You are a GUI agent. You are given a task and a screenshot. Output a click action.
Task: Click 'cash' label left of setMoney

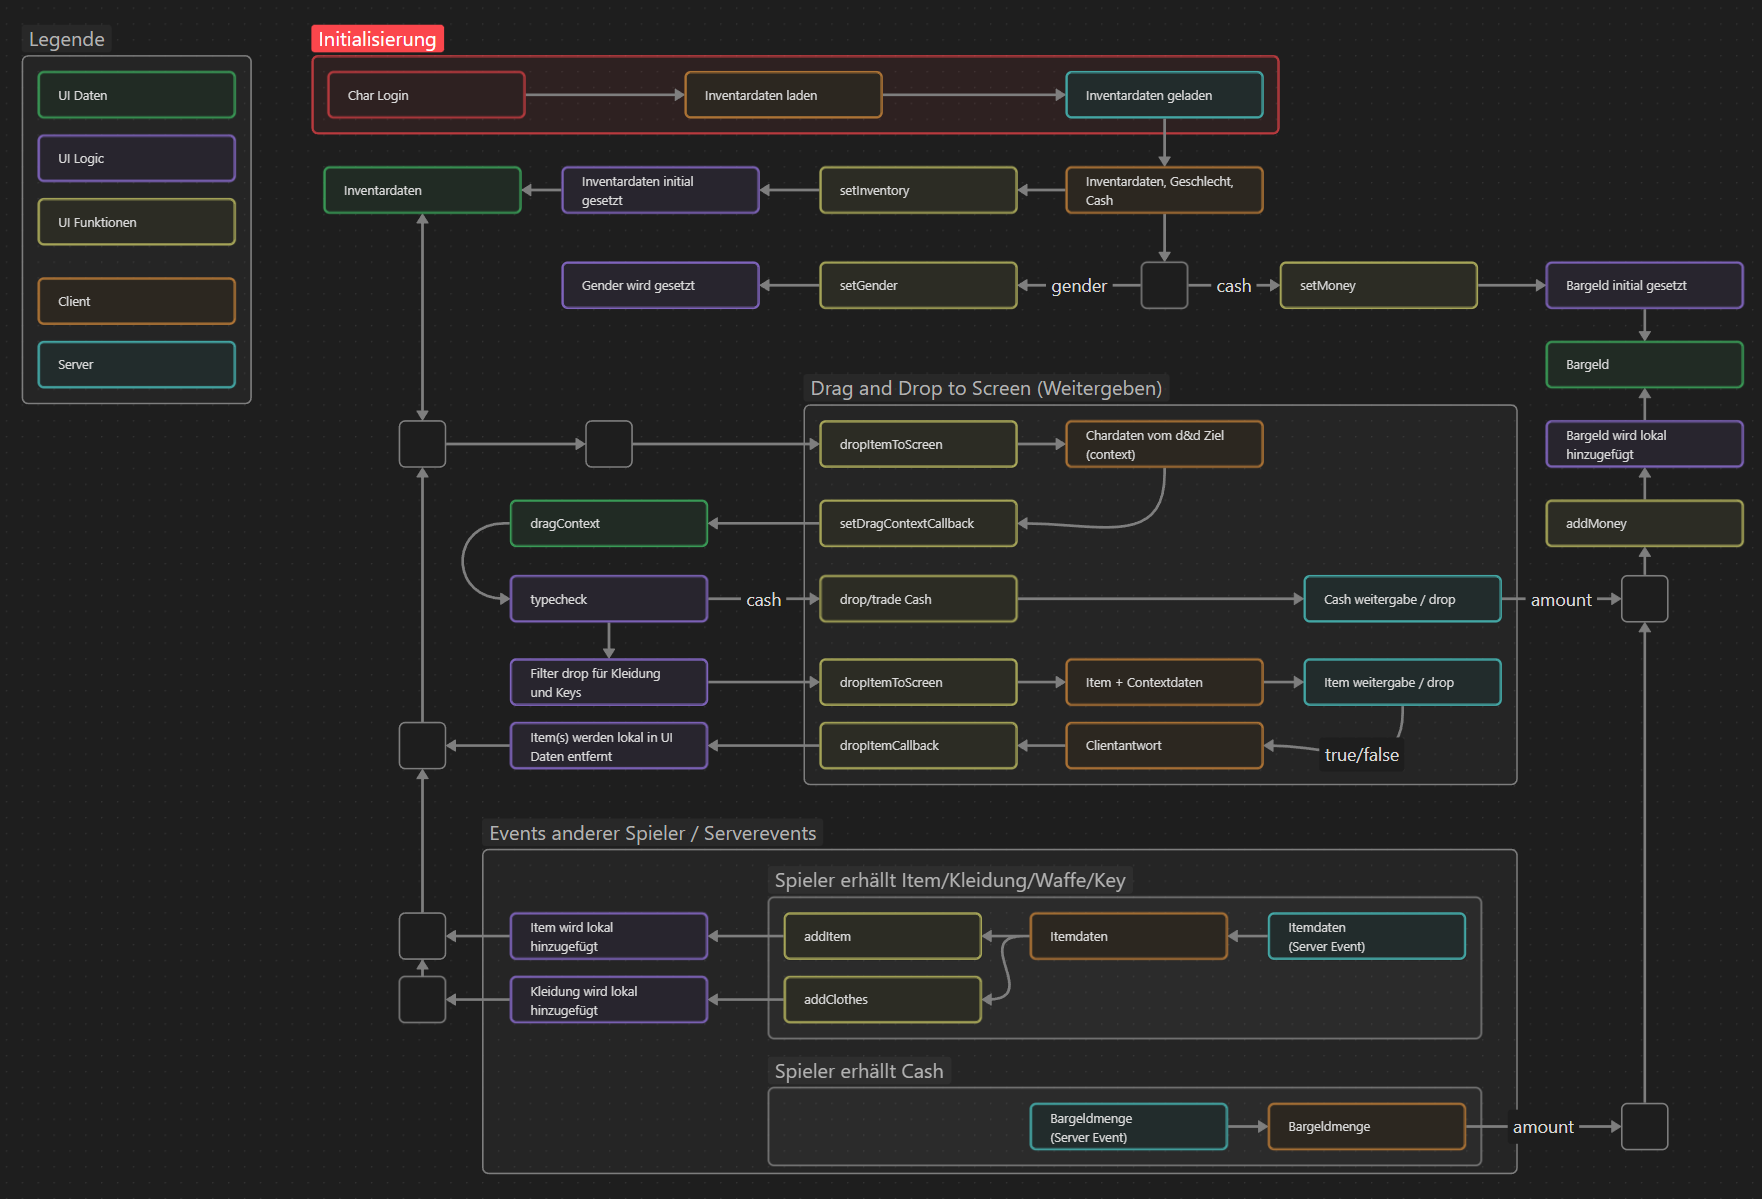coord(1234,286)
